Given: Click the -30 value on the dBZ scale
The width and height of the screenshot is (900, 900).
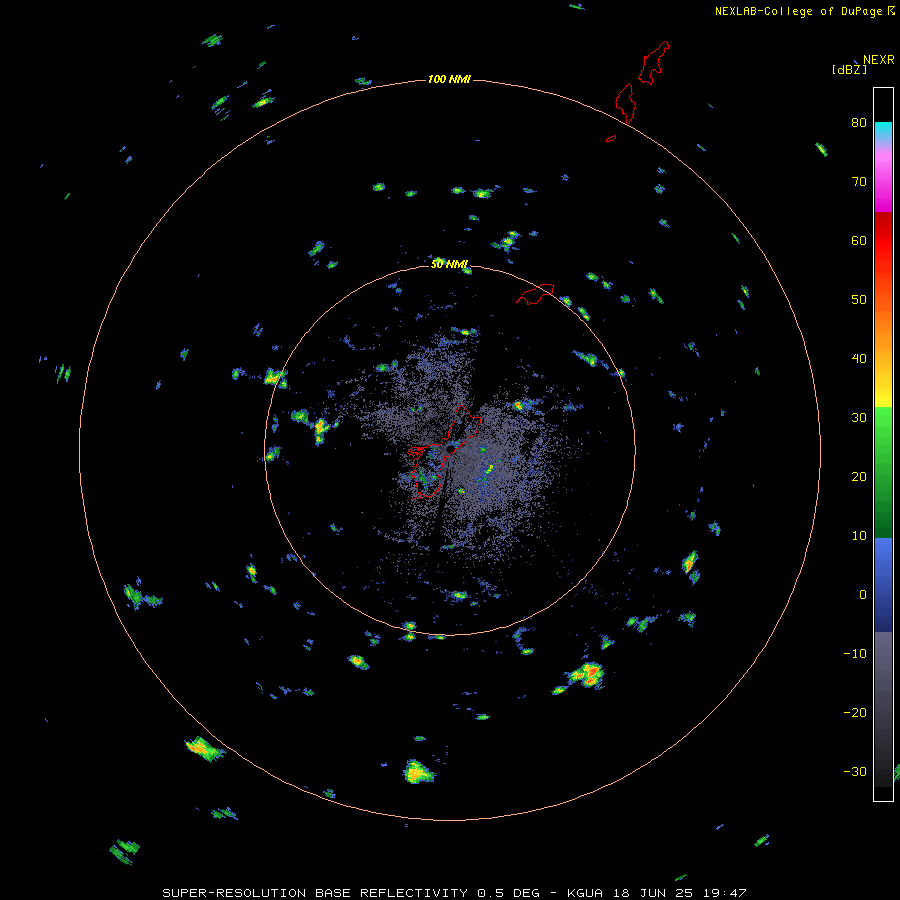Looking at the screenshot, I should (855, 771).
